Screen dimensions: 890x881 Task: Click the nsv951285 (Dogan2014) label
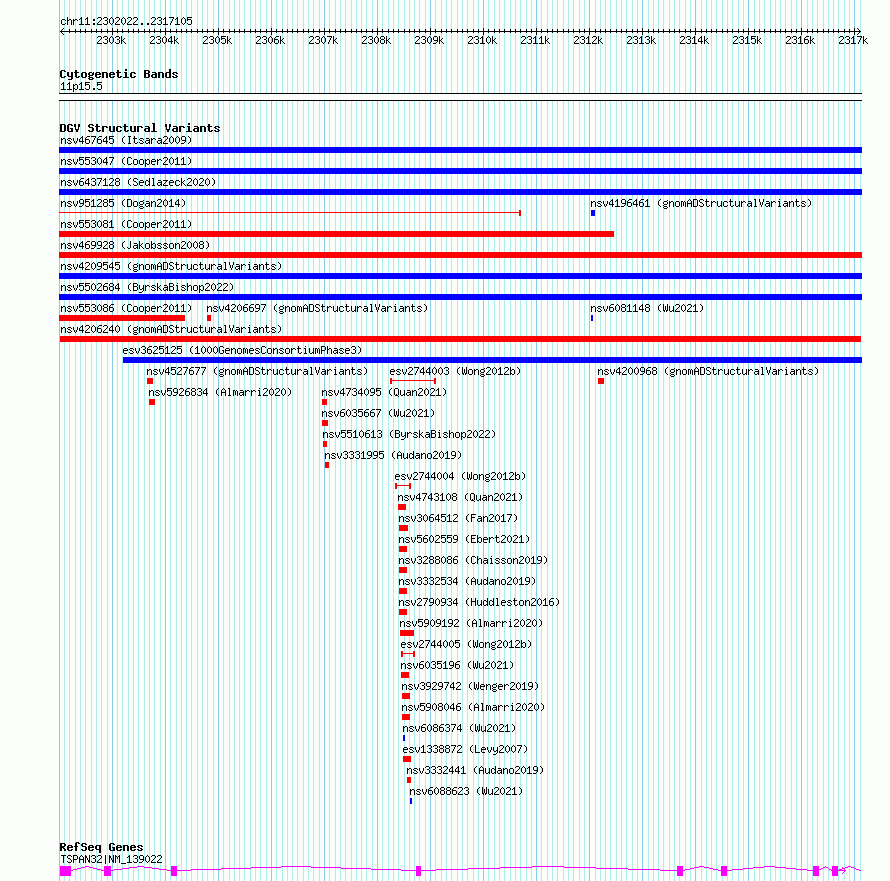123,203
